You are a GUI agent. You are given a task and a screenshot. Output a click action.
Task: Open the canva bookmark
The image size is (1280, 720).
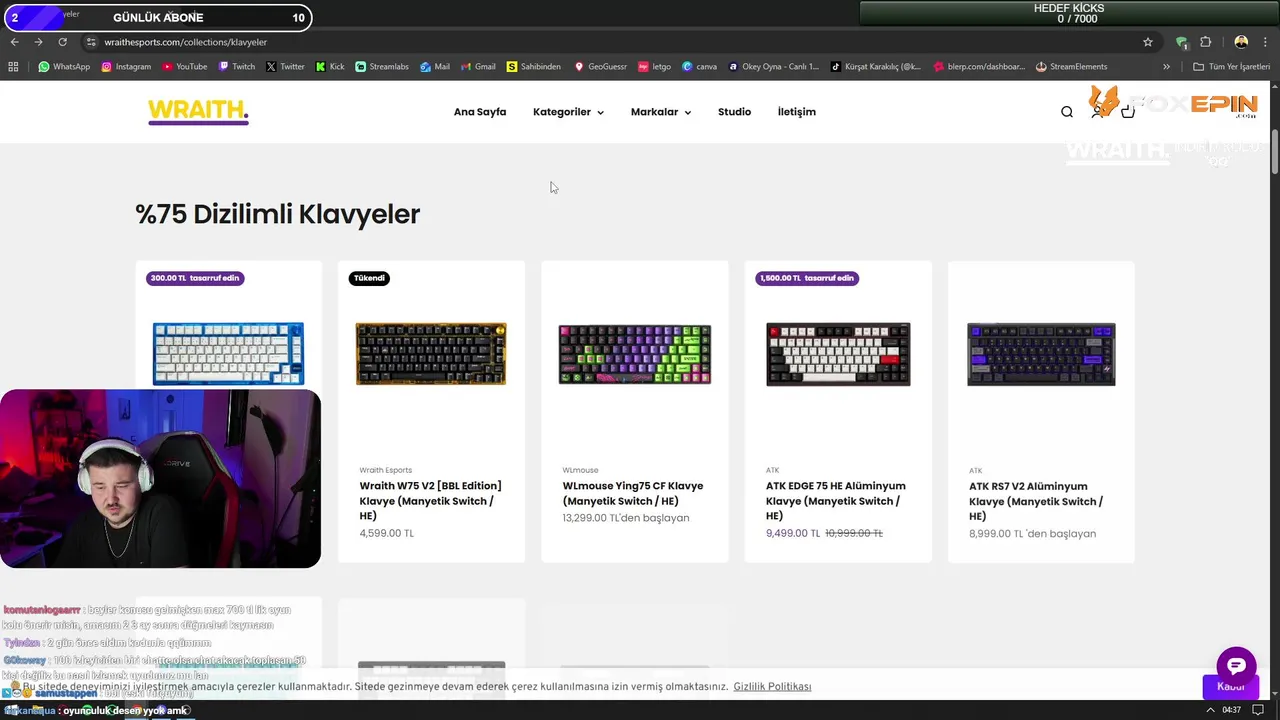click(700, 67)
